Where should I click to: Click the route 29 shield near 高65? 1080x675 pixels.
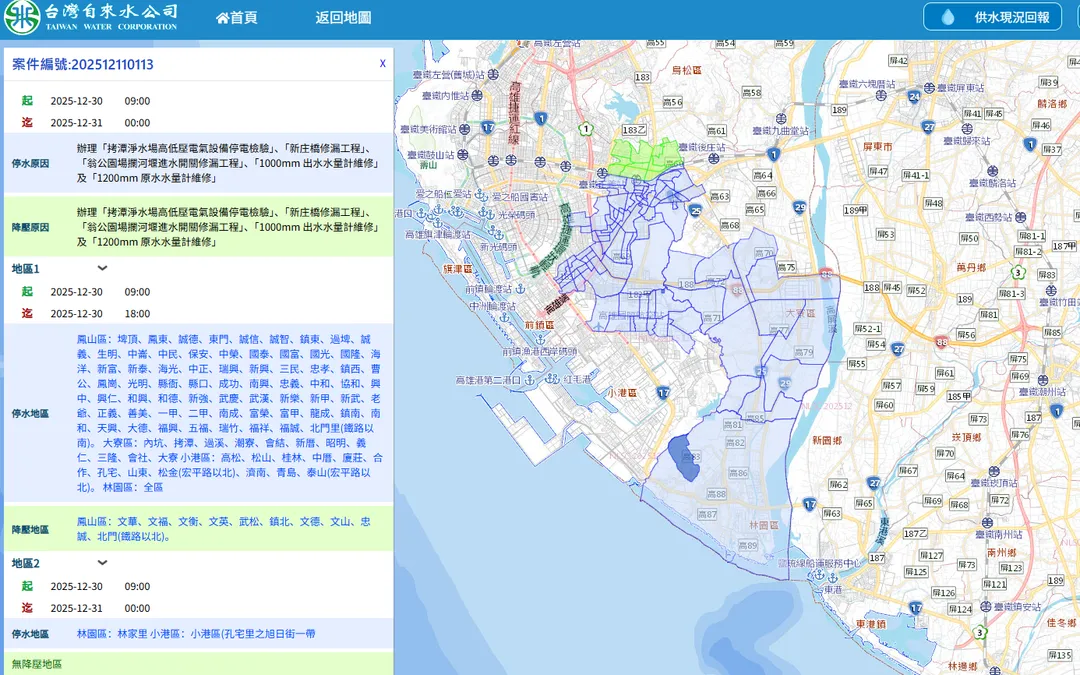(800, 207)
